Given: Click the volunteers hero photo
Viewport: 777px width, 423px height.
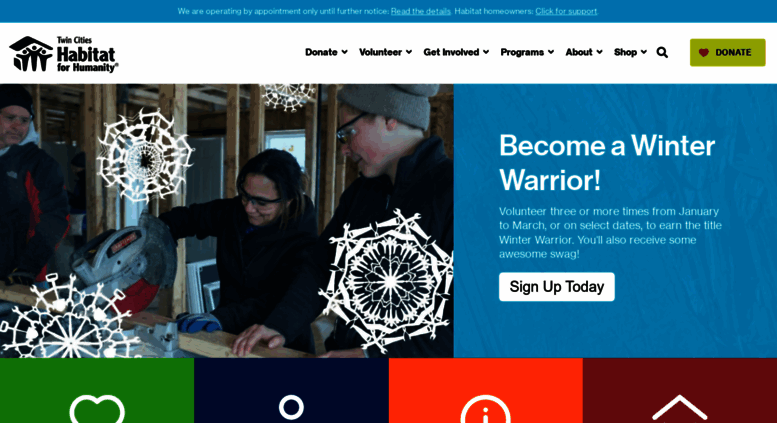Looking at the screenshot, I should (x=226, y=221).
